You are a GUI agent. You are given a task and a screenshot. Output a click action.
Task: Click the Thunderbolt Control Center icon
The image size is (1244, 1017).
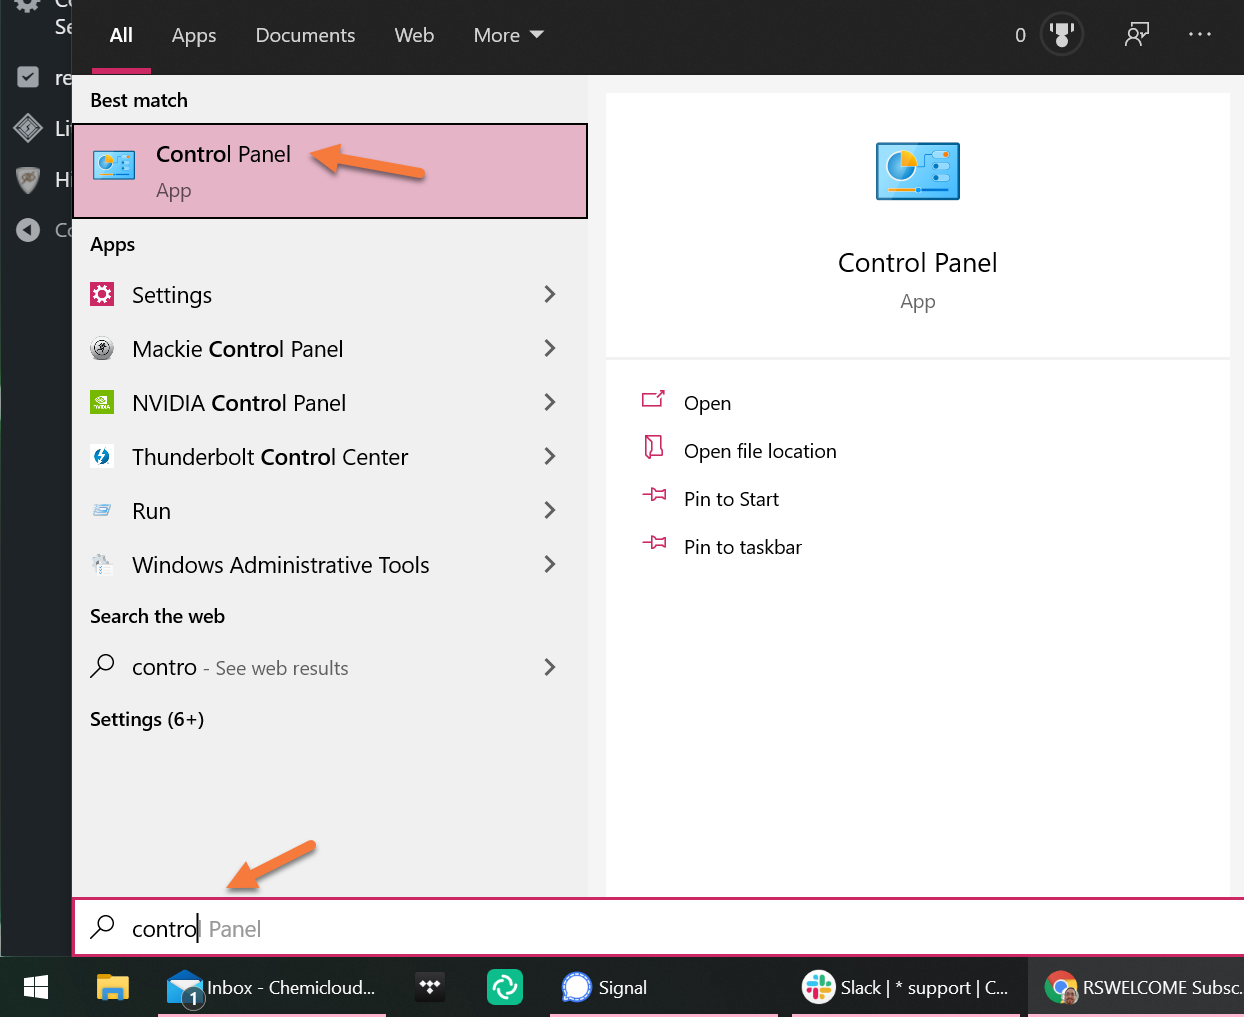[x=102, y=457]
